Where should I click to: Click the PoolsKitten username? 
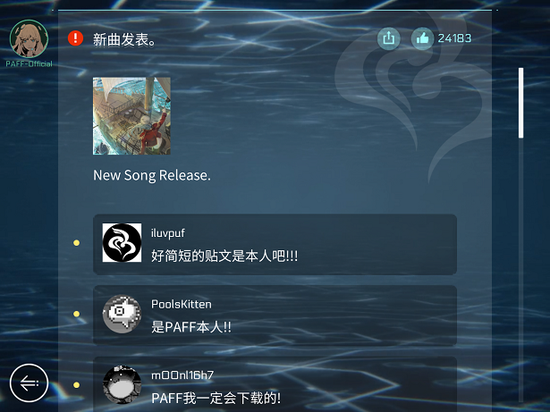point(181,304)
